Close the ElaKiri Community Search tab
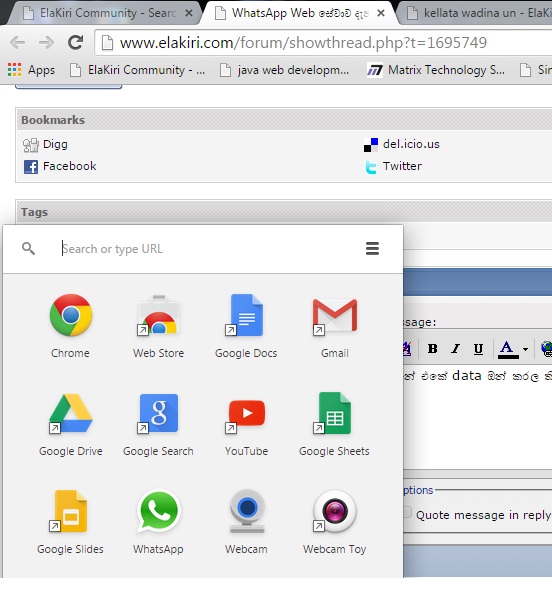Screen dimensions: 552x596 tap(189, 13)
